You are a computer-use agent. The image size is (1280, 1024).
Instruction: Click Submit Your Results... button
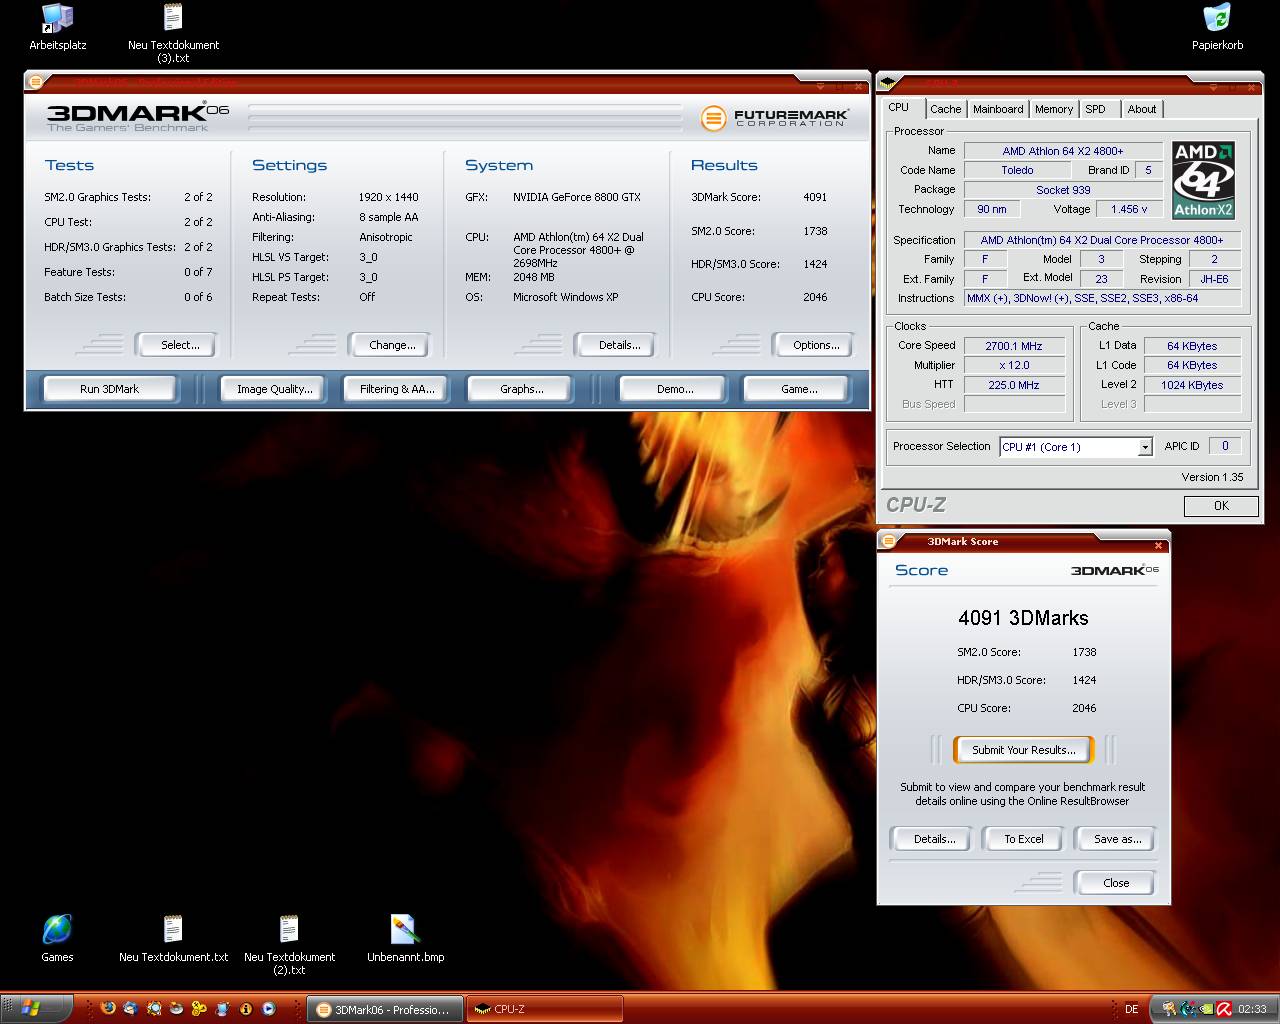(x=1023, y=750)
